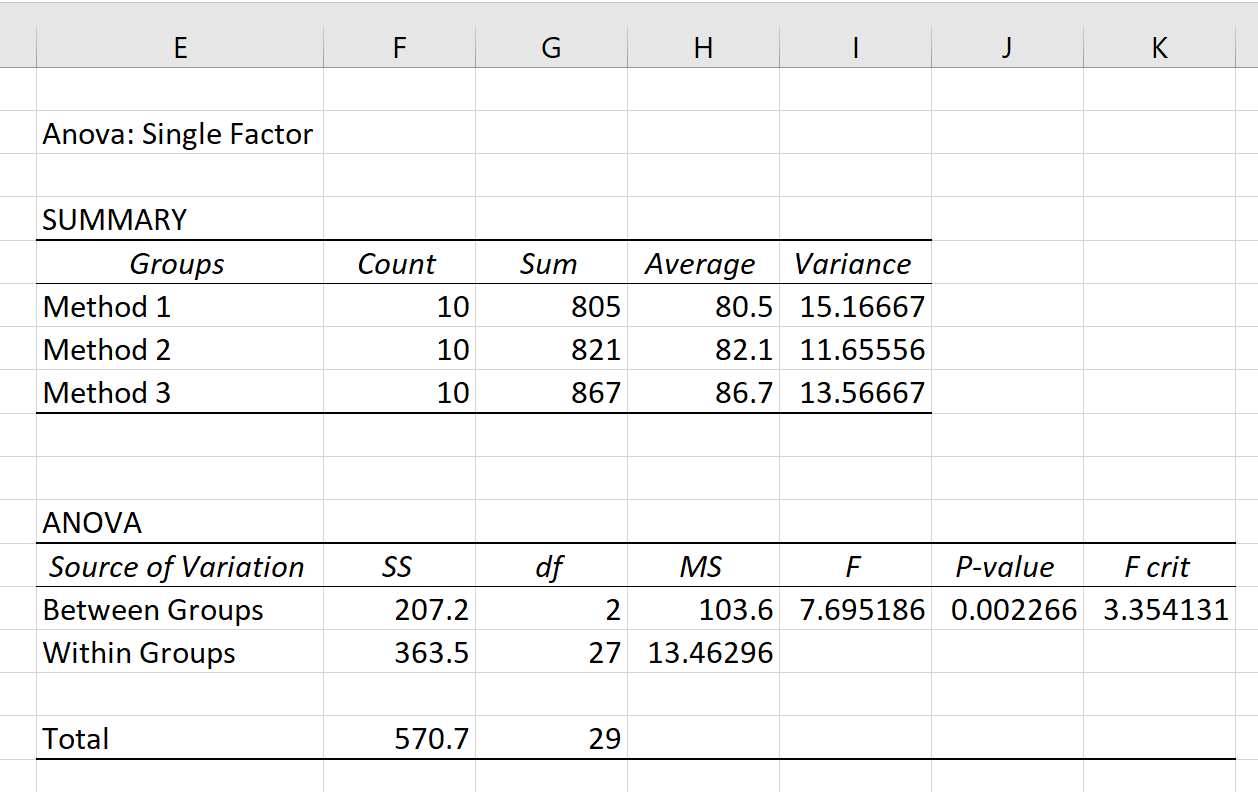This screenshot has height=792, width=1258.
Task: Click the Method 1 group cell
Action: pos(180,306)
